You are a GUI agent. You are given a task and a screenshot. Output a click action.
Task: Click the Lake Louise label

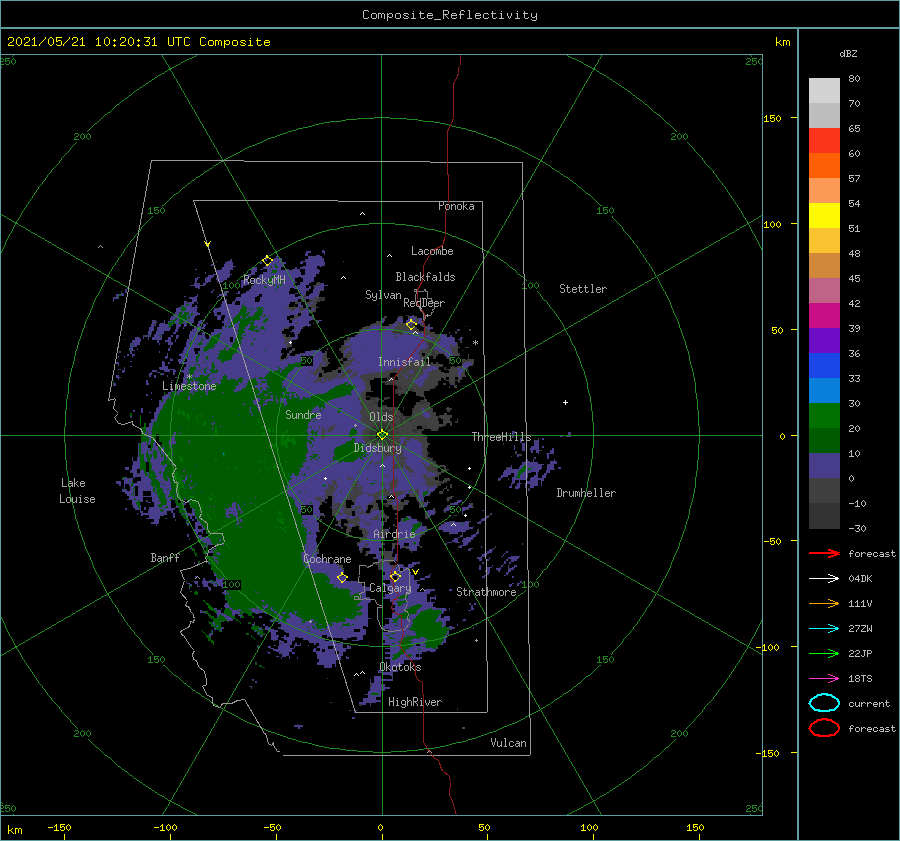tap(77, 491)
